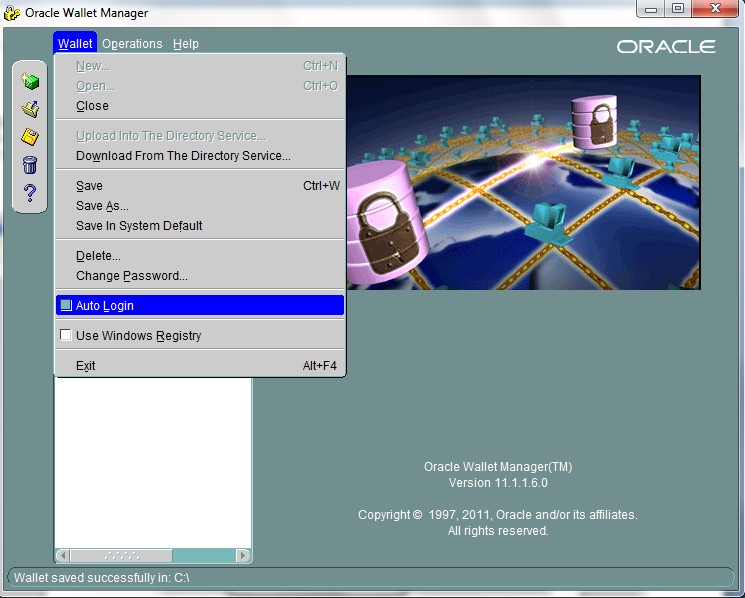Viewport: 745px width, 598px height.
Task: Open the Wallet menu
Action: point(75,44)
